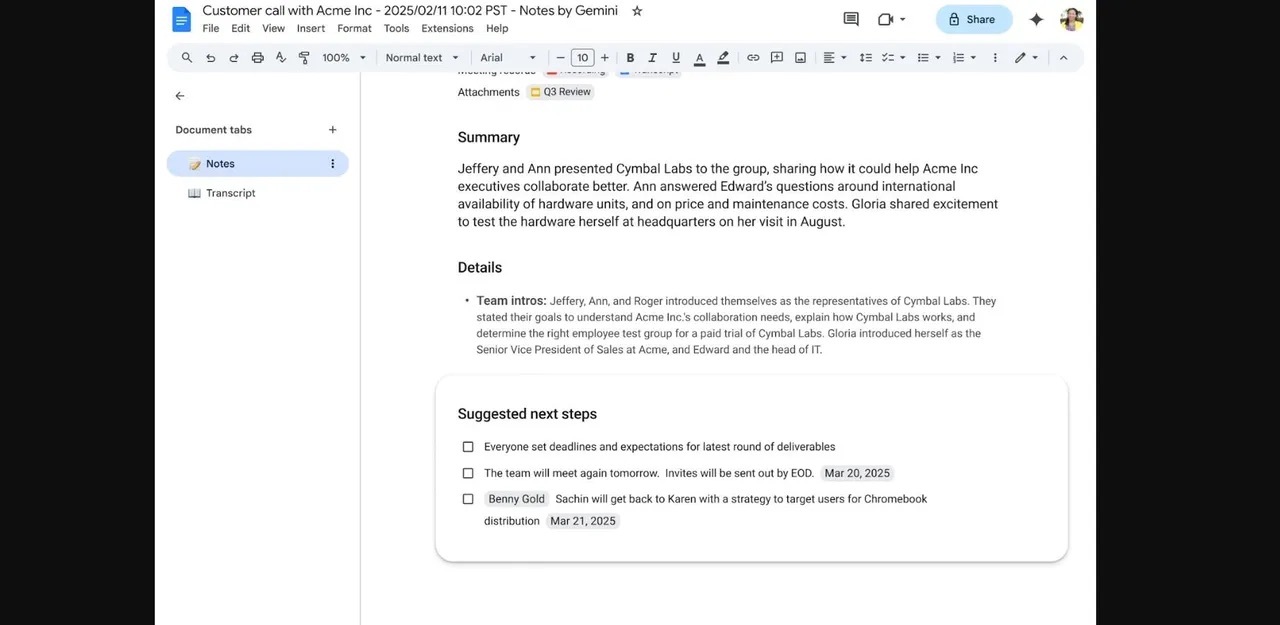Hide the menus with the collapse arrow

click(x=1063, y=58)
